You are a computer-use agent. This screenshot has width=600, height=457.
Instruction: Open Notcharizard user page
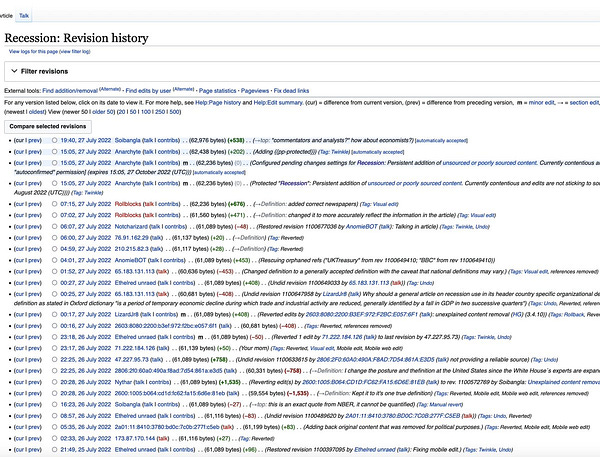click(x=130, y=227)
